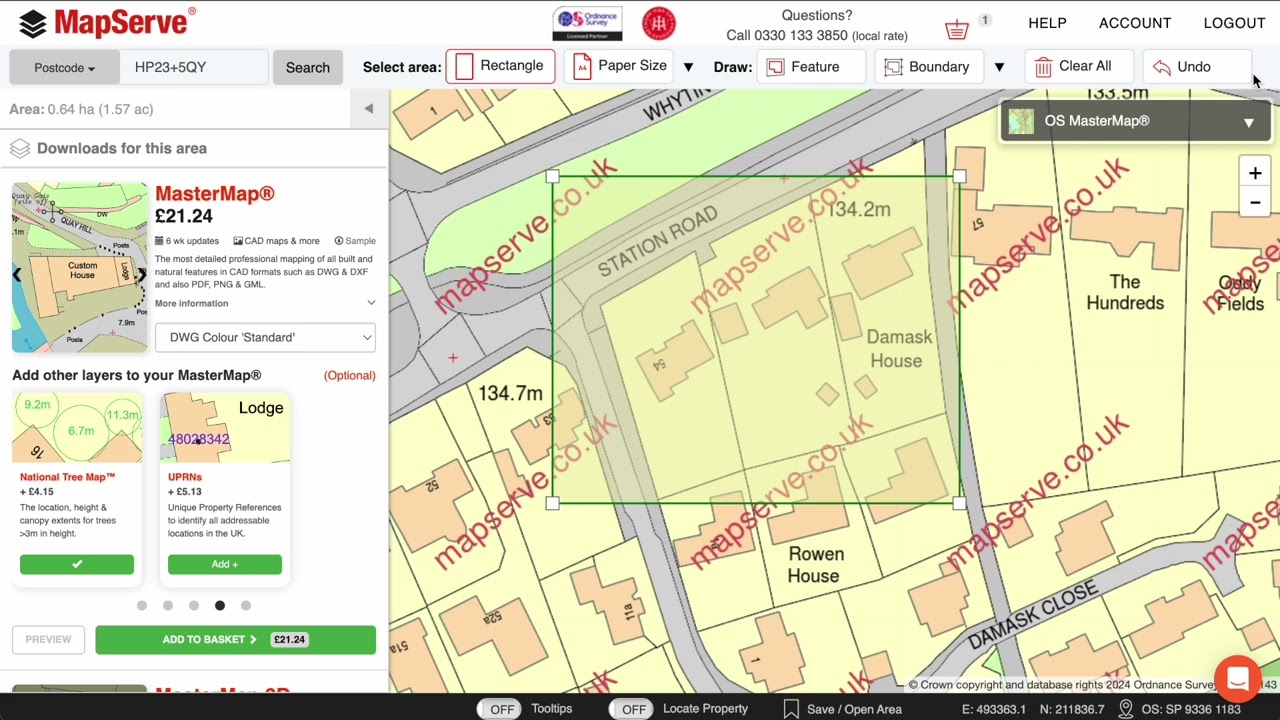Click The Hundreds map label

1125,293
